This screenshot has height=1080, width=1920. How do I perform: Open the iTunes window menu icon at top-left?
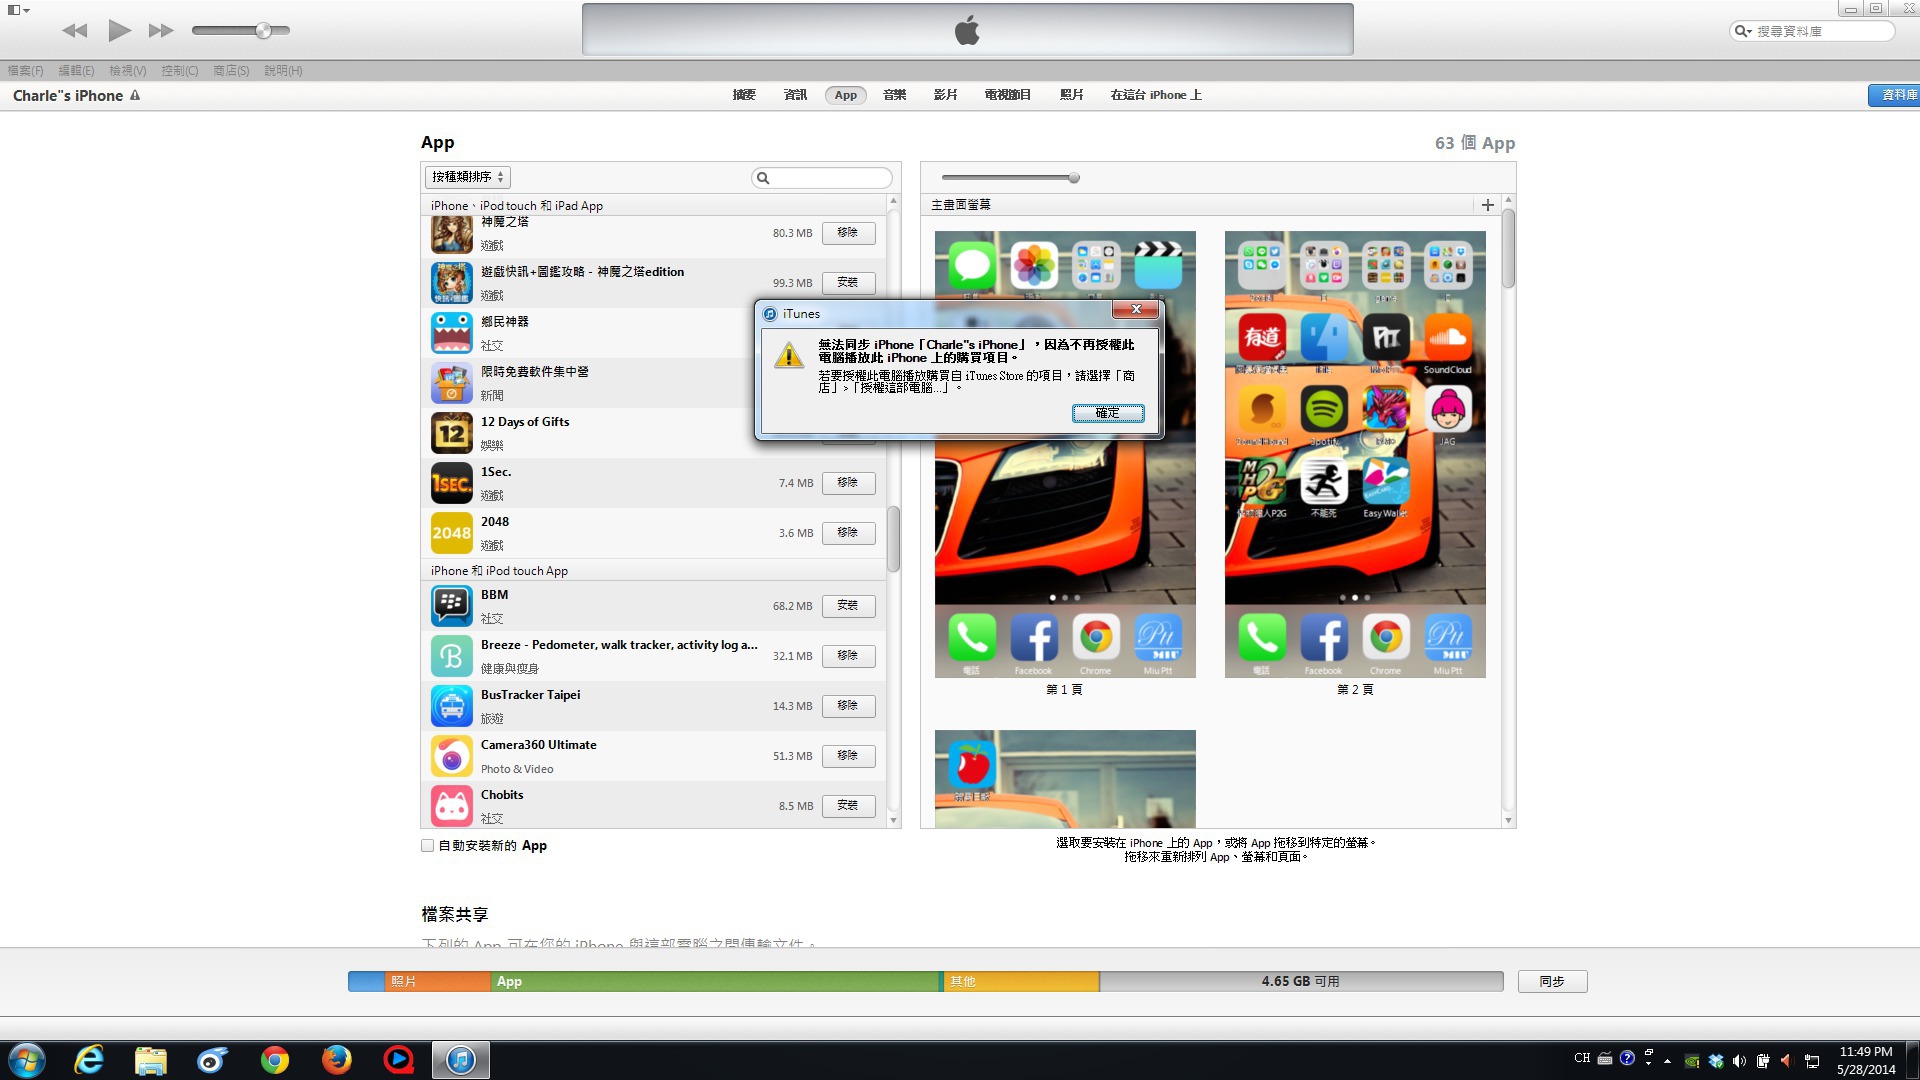click(18, 10)
